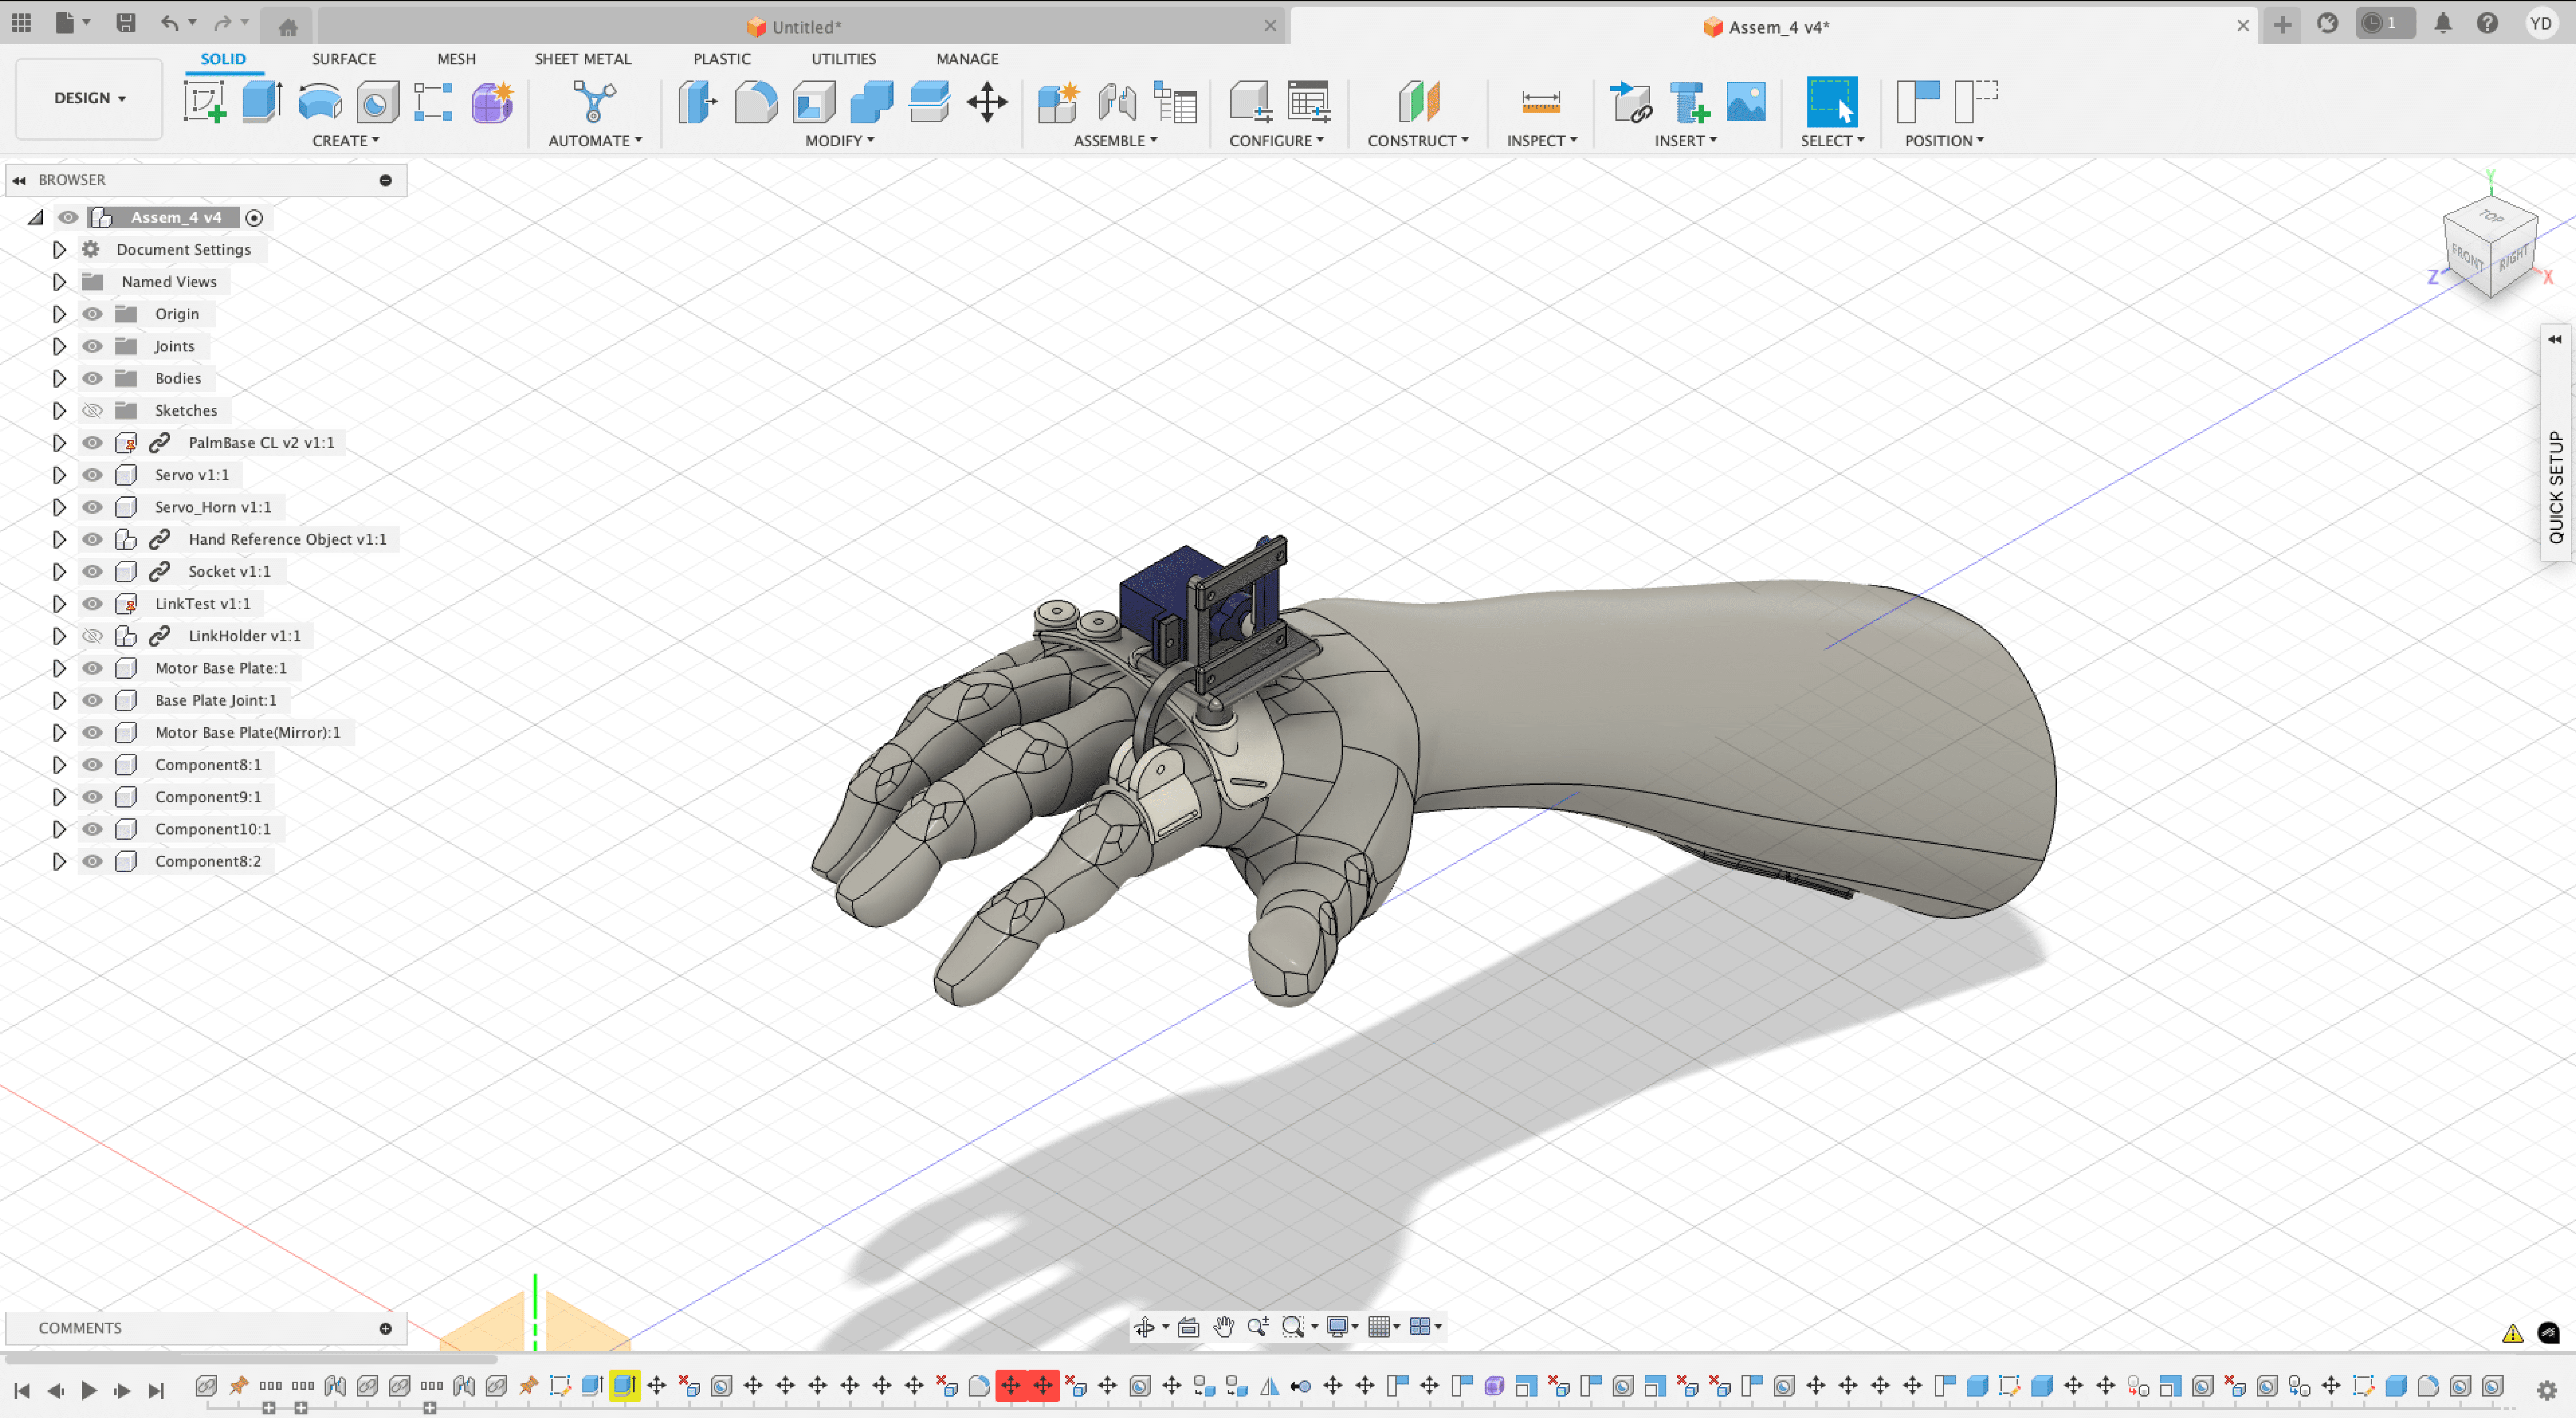
Task: Toggle visibility of Component10:1
Action: (92, 829)
